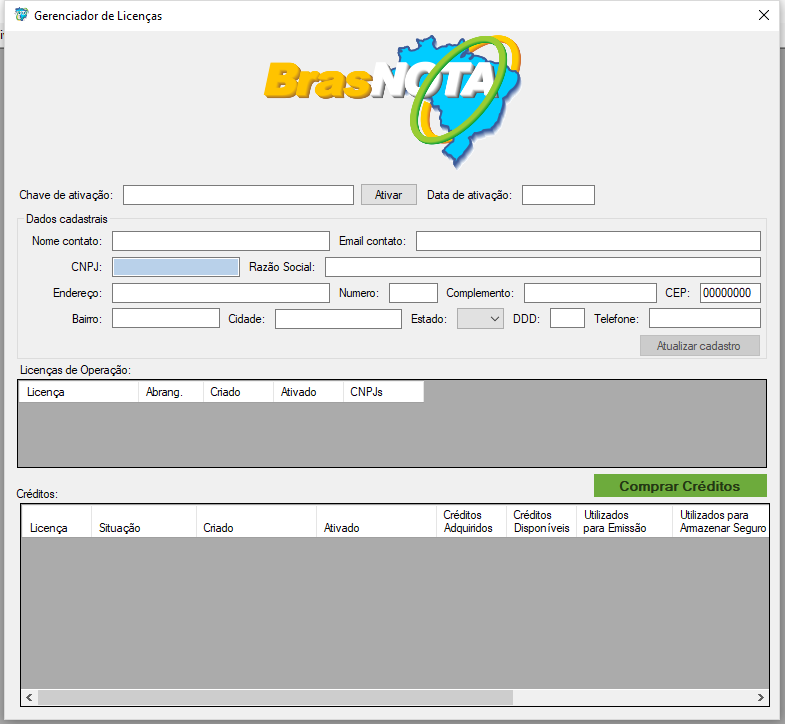Click the BrasNOTA logo image

(393, 101)
